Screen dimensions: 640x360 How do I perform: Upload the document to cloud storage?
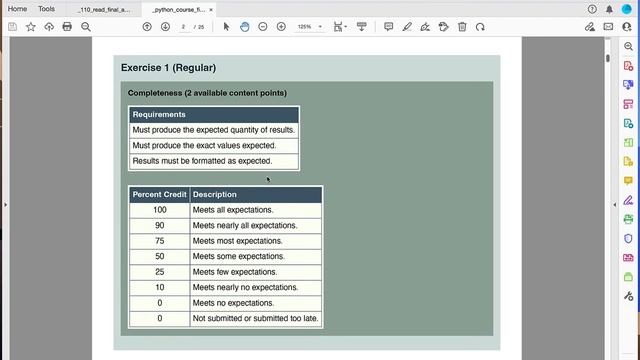49,27
